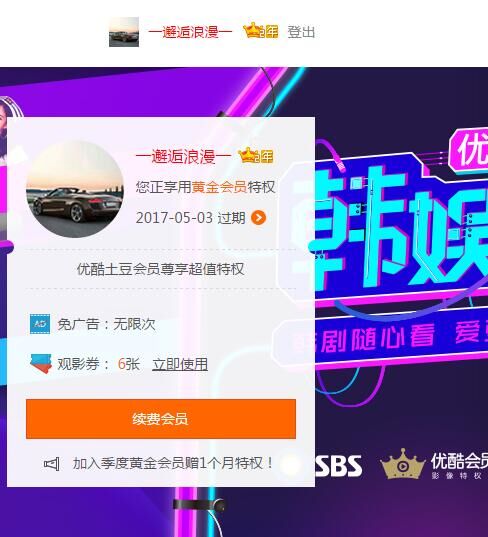Screen dimensions: 488x537
Task: Click 登出 to log out
Action: (301, 32)
